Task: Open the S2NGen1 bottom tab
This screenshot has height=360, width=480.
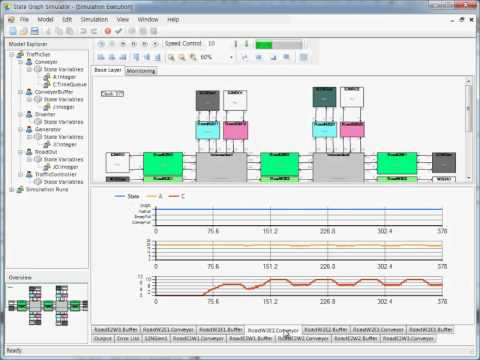Action: pos(156,338)
